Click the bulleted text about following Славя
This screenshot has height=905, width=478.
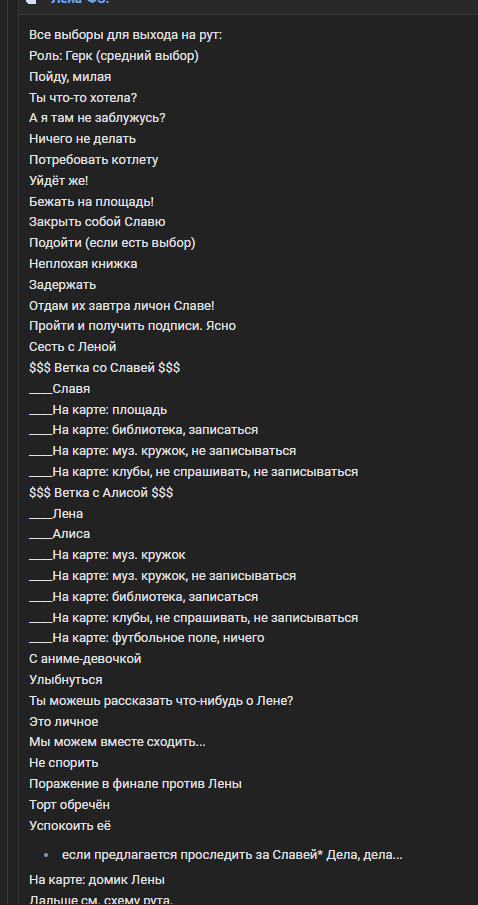coord(232,855)
